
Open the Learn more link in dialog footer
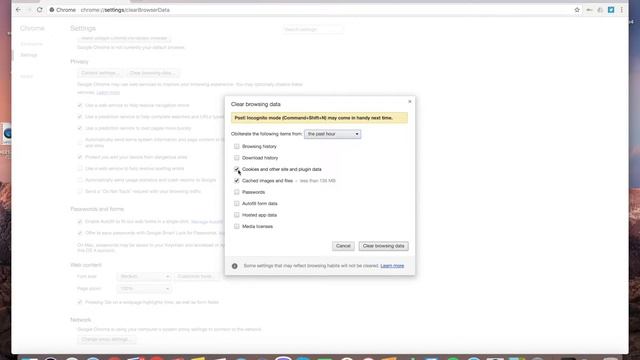tap(392, 266)
